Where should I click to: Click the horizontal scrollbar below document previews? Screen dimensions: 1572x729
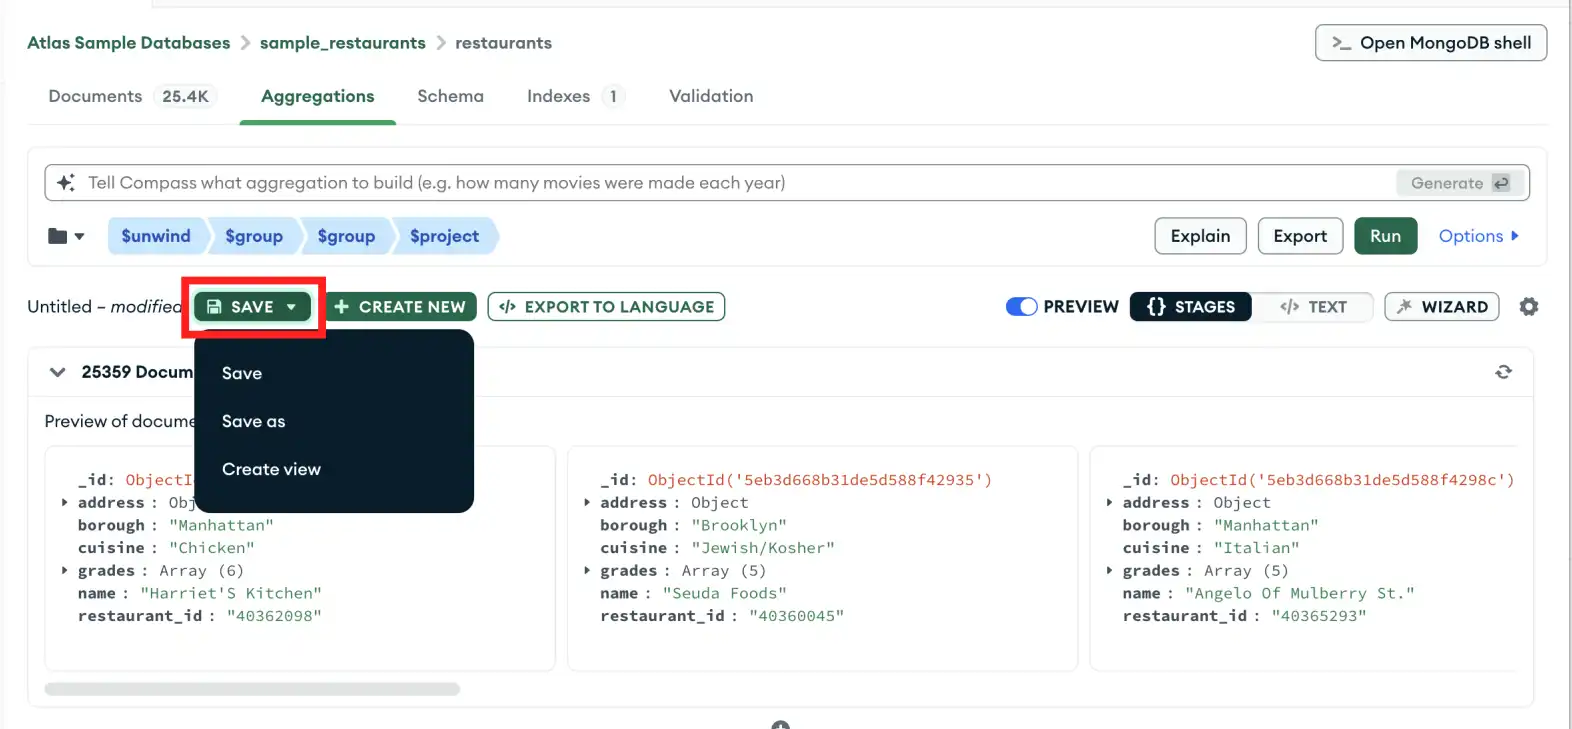tap(252, 689)
